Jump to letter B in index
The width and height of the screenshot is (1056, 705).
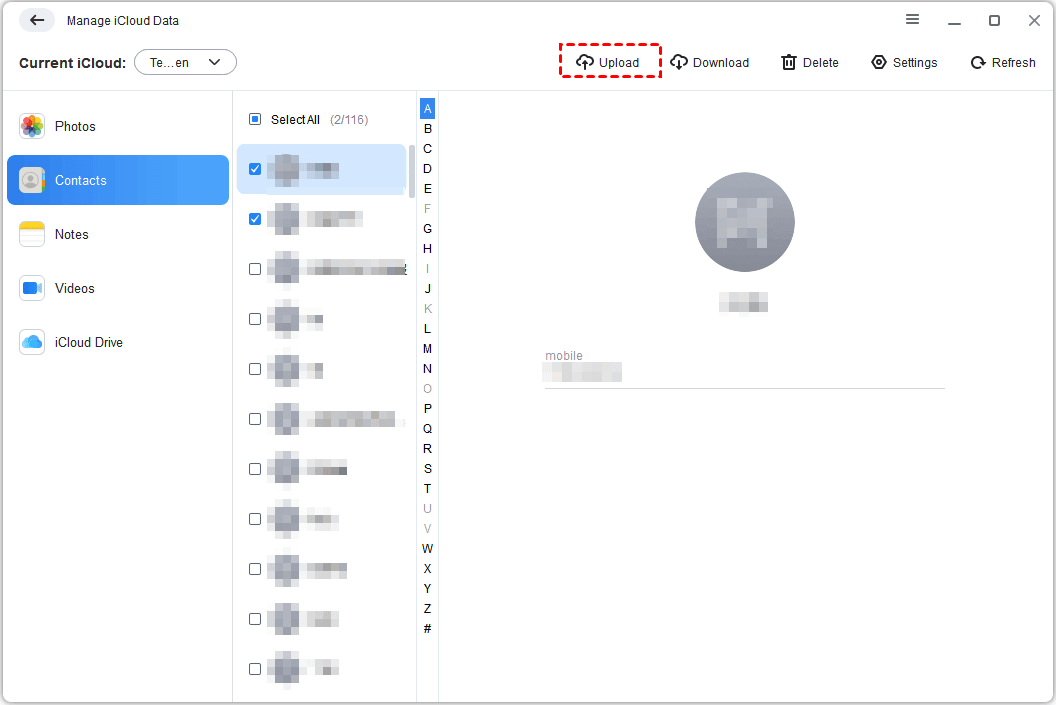(x=427, y=129)
